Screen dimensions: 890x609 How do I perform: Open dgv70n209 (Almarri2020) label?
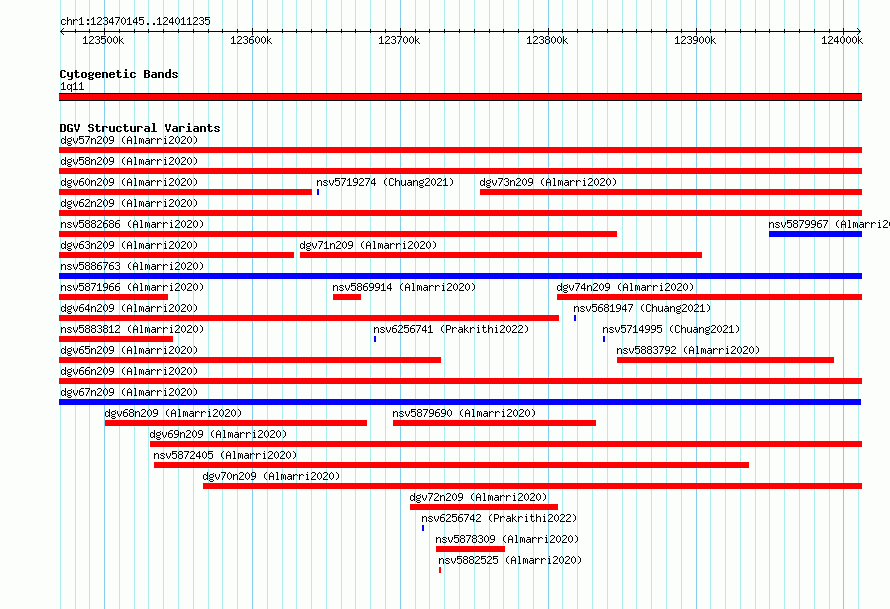click(271, 476)
